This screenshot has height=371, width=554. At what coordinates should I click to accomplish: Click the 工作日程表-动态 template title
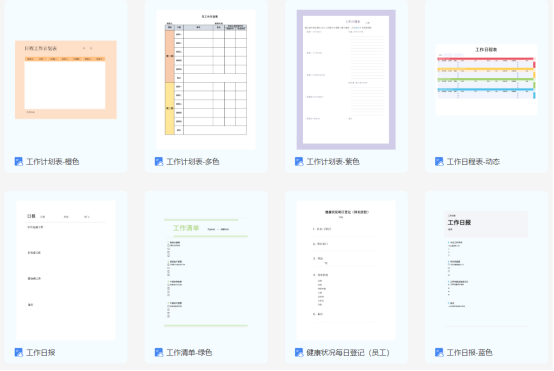(473, 161)
